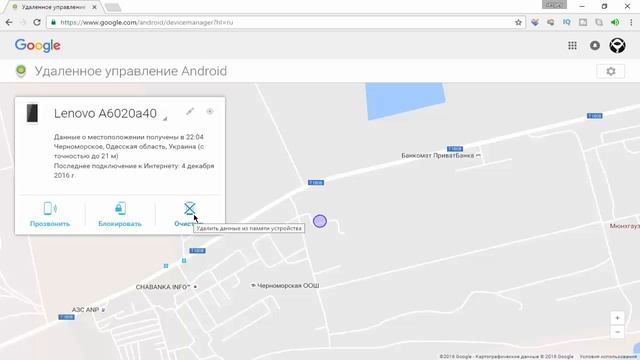
Task: Expand the Lenovo A6020a40 device dropdown
Action: tap(165, 119)
